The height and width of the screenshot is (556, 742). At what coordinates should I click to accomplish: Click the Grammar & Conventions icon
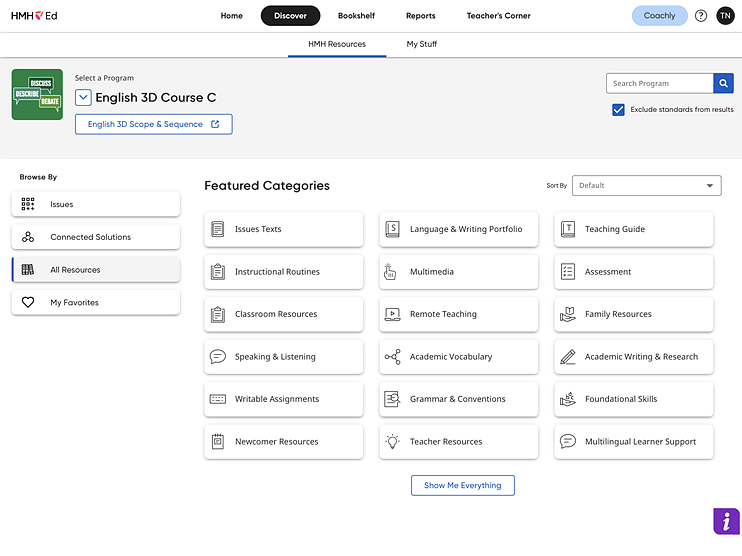pyautogui.click(x=392, y=399)
